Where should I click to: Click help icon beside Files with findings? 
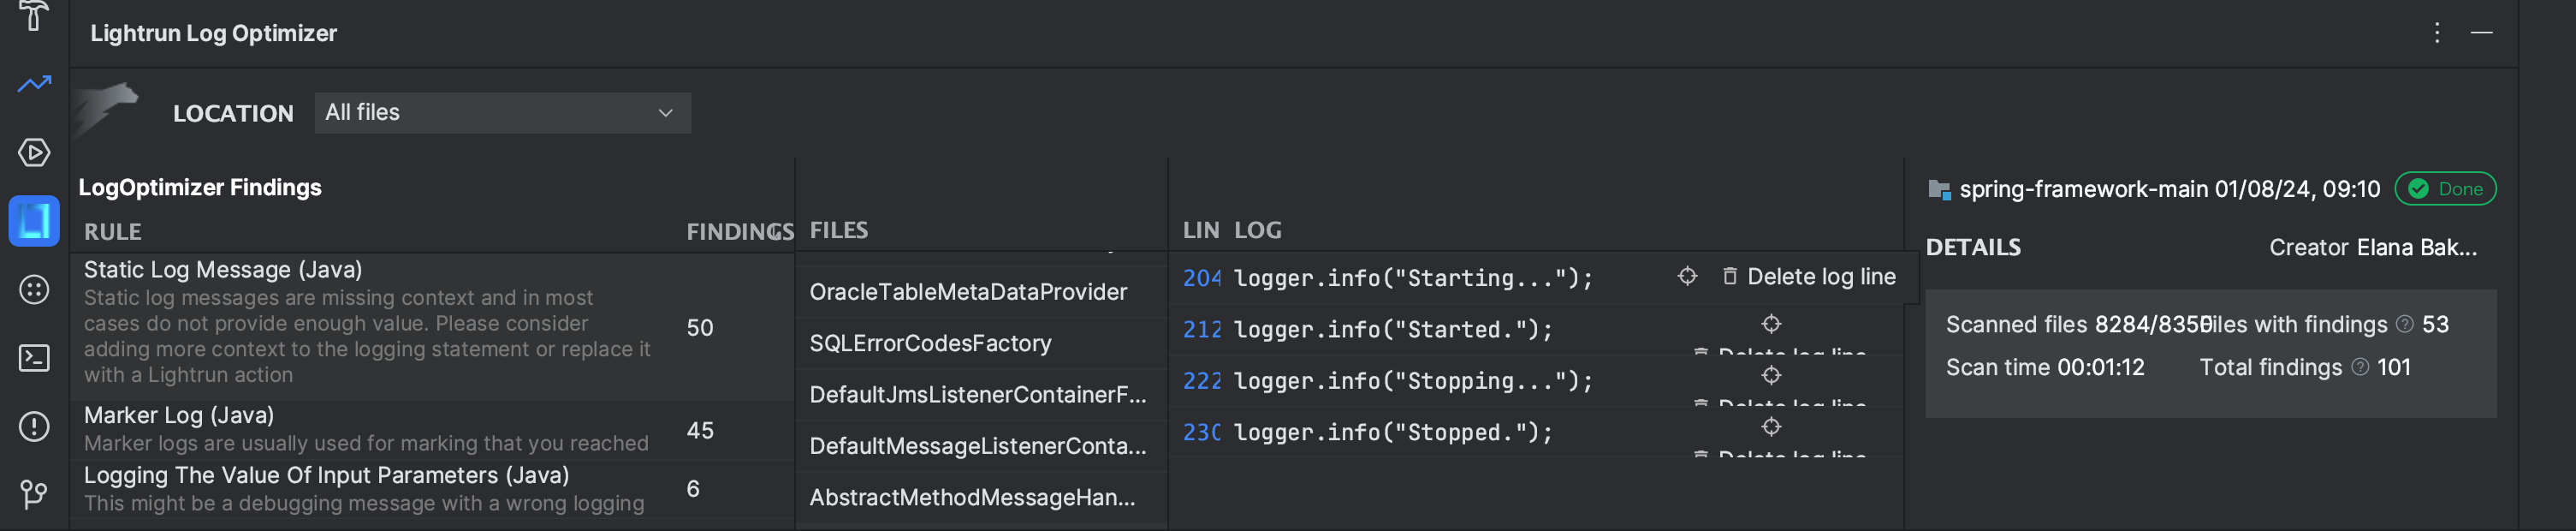coord(2405,324)
